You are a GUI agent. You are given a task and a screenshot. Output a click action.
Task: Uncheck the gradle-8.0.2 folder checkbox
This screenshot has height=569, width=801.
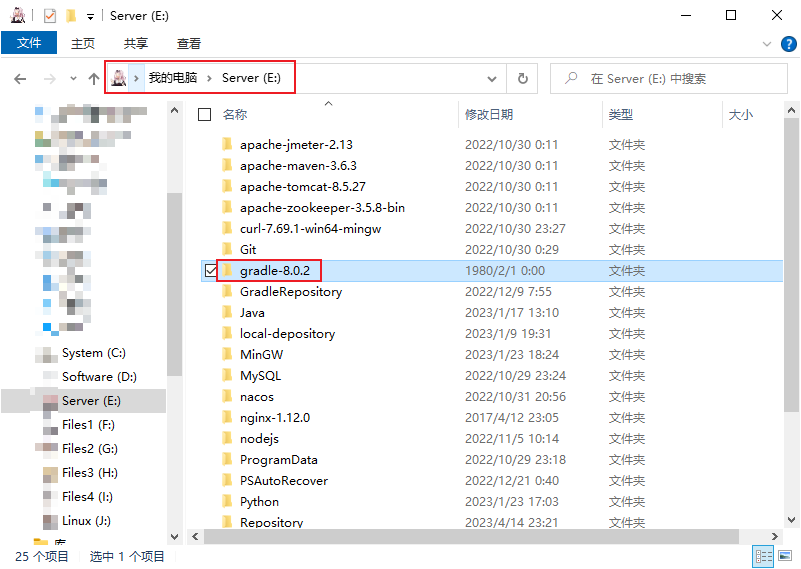point(207,270)
